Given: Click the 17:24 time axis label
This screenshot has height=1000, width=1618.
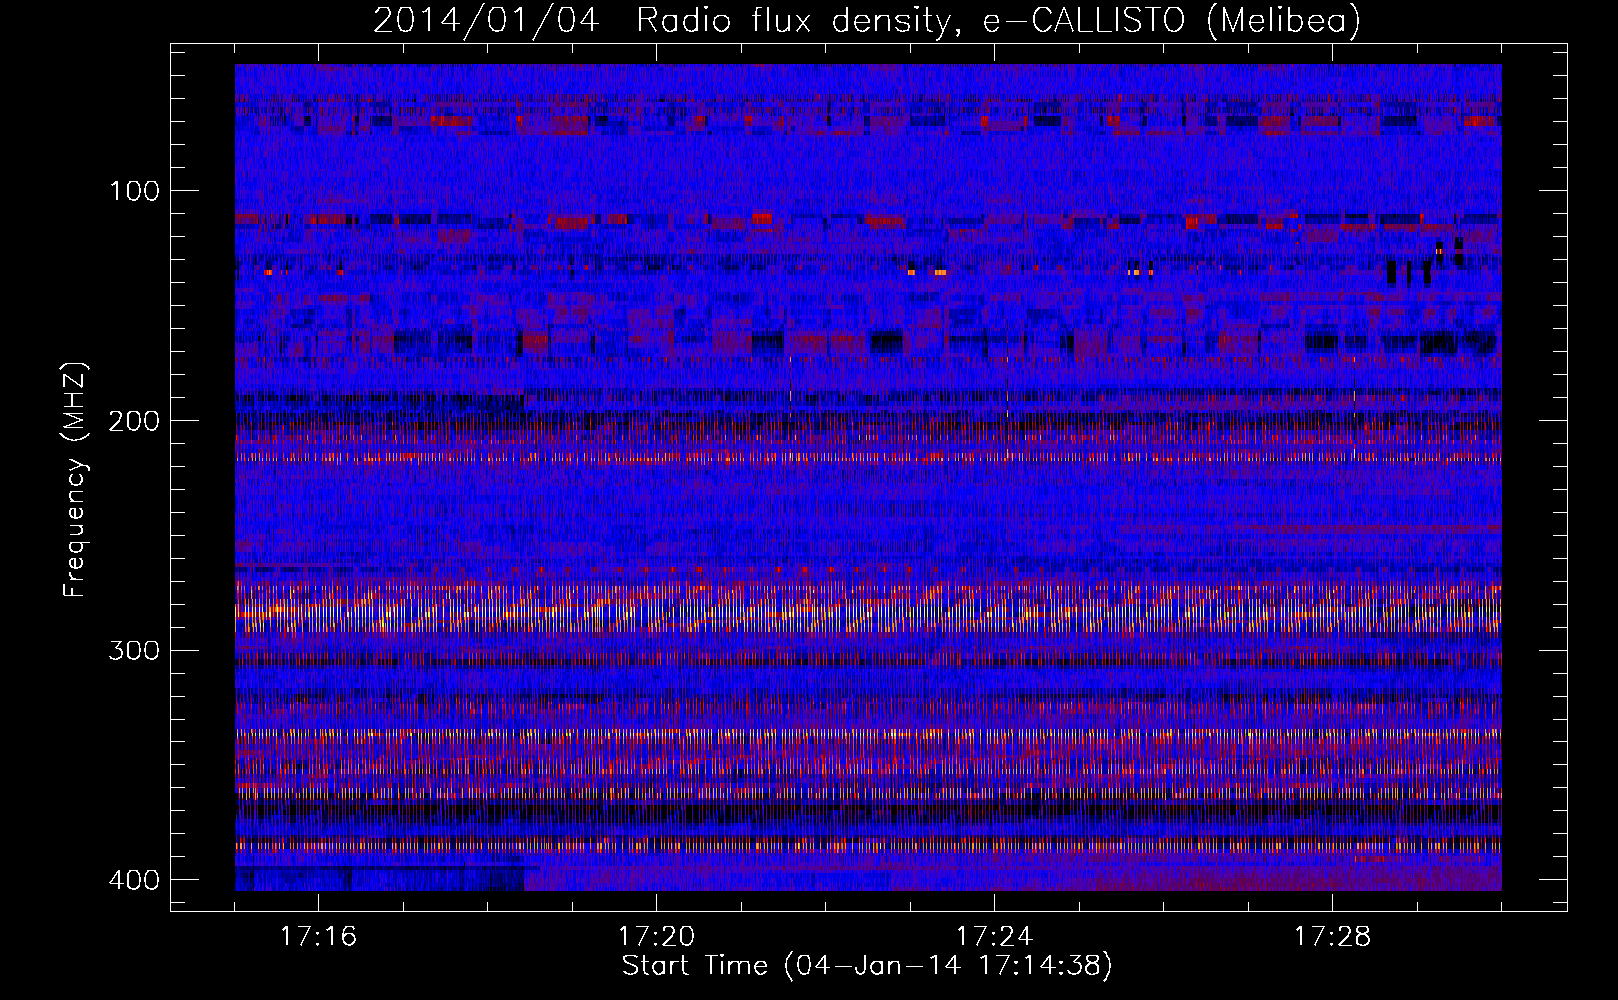Looking at the screenshot, I should [x=994, y=937].
